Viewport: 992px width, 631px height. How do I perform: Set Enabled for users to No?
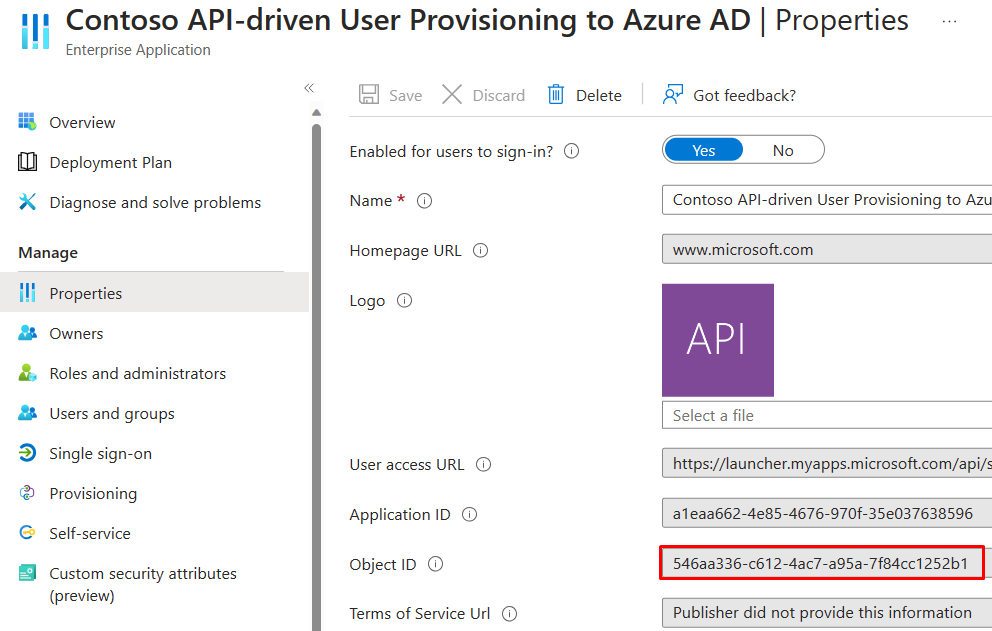[x=783, y=150]
